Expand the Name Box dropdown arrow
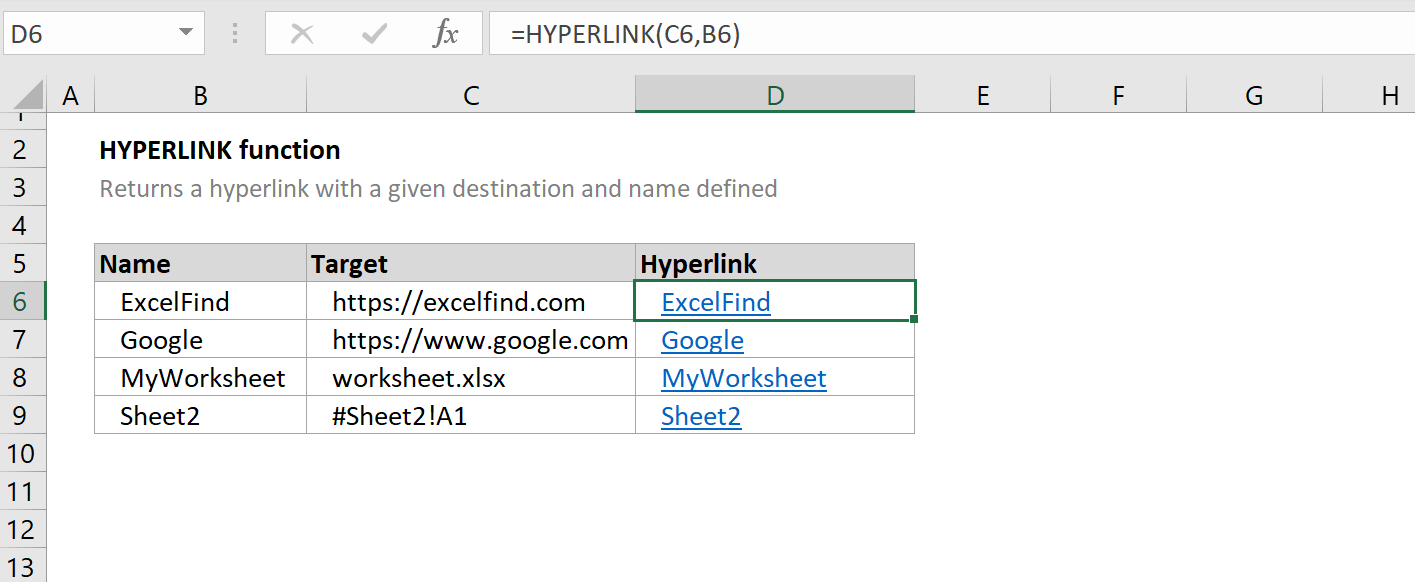 tap(185, 34)
